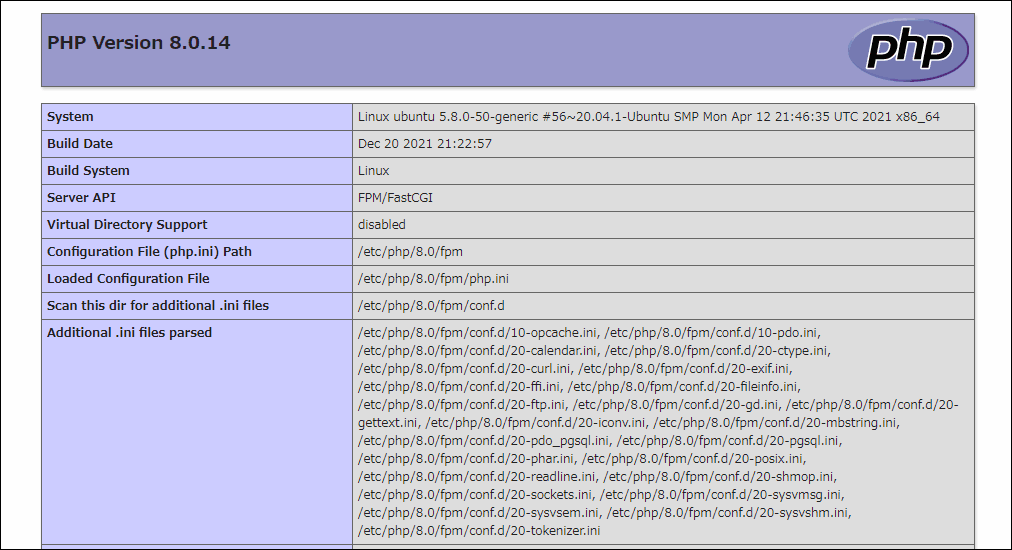Image resolution: width=1012 pixels, height=550 pixels.
Task: Click the '/etc/php/8.0/fpm' path value
Action: [x=410, y=252]
